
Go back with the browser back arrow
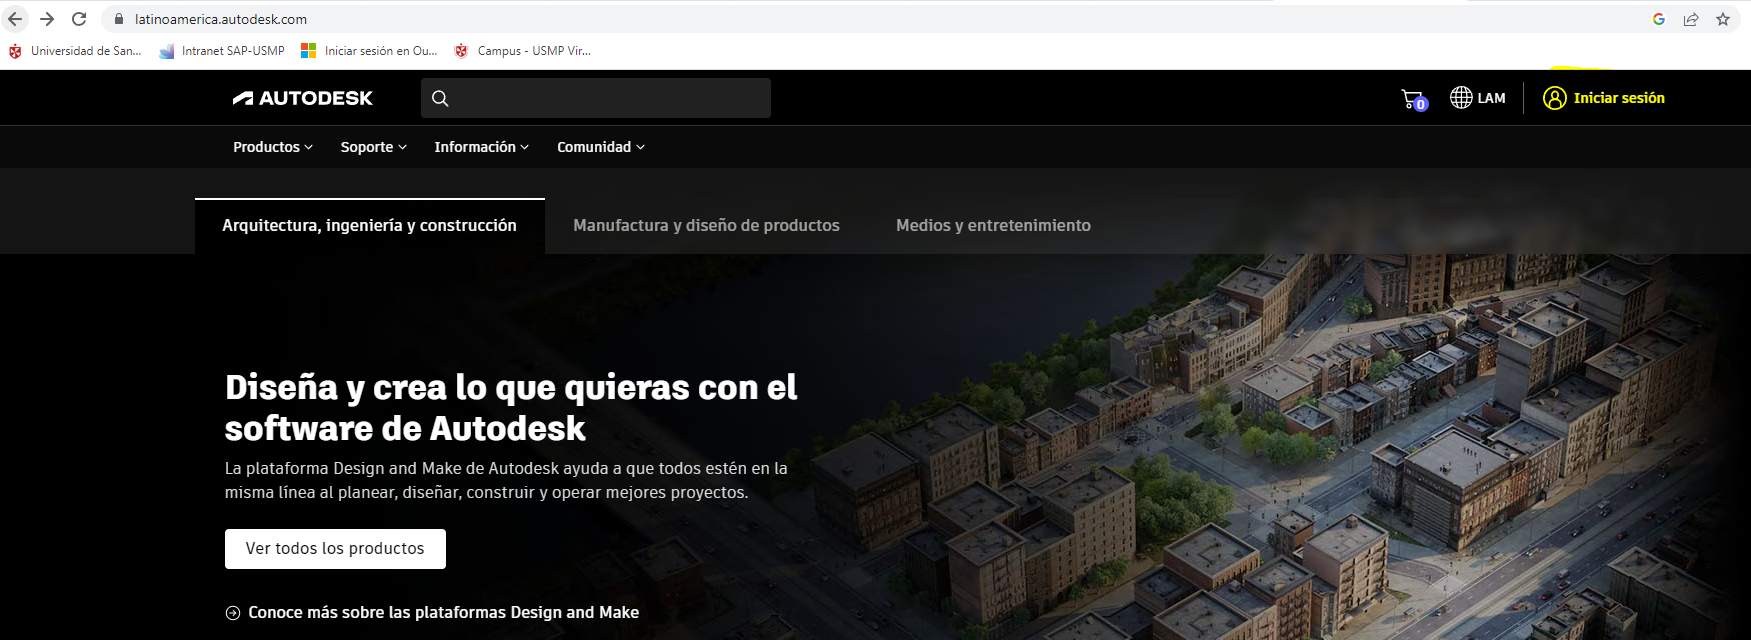click(x=15, y=19)
